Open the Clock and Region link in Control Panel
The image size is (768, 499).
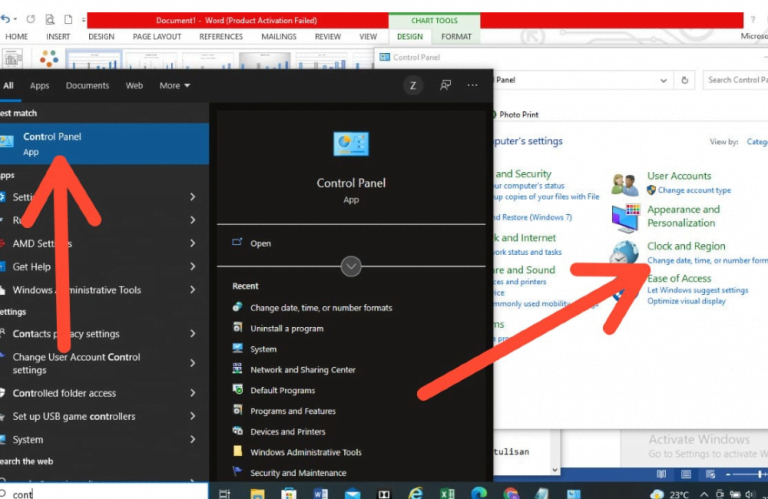pos(686,246)
